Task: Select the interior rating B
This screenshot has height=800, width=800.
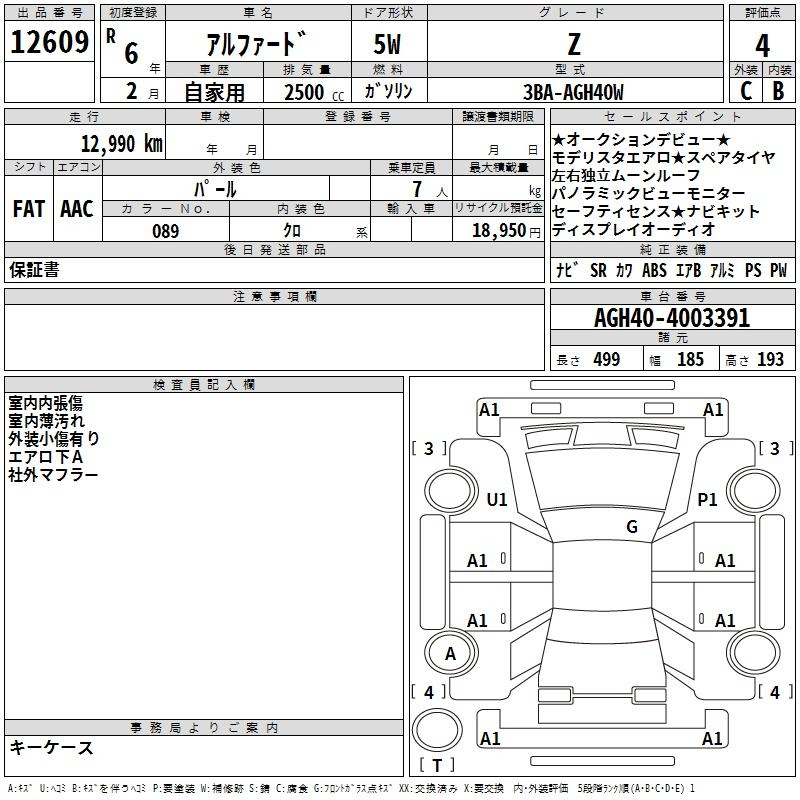Action: (778, 91)
